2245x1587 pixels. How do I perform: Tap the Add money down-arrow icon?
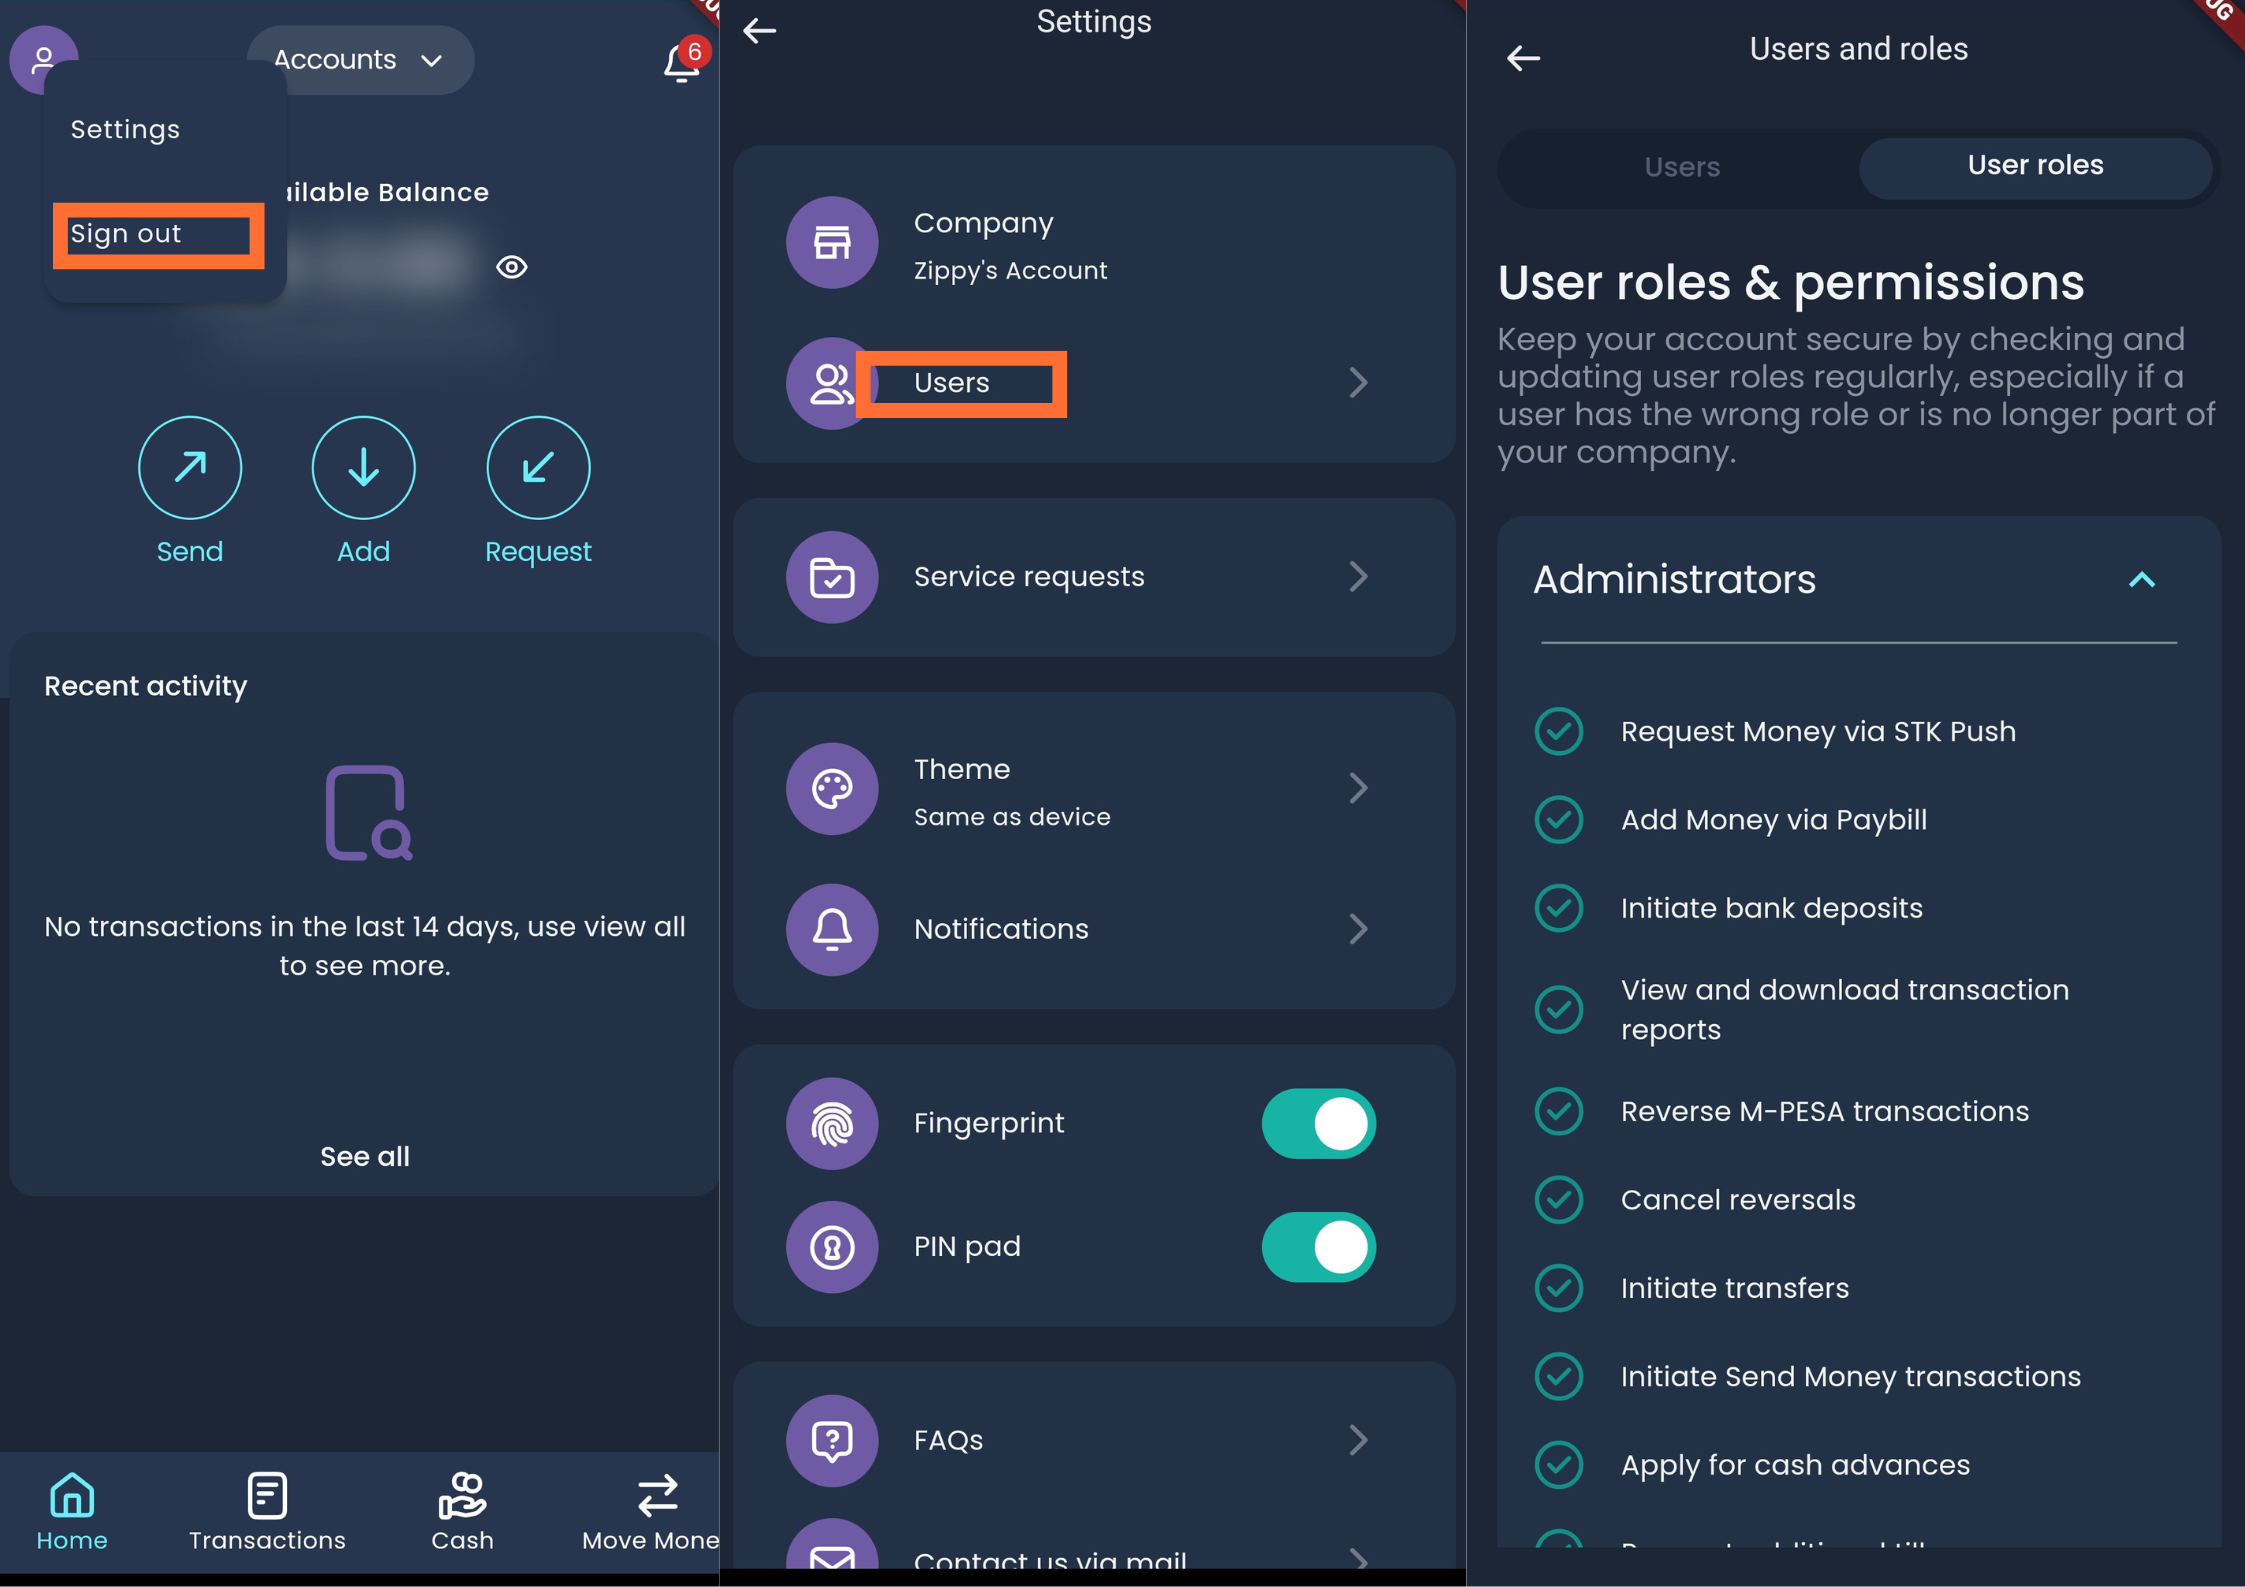coord(363,467)
